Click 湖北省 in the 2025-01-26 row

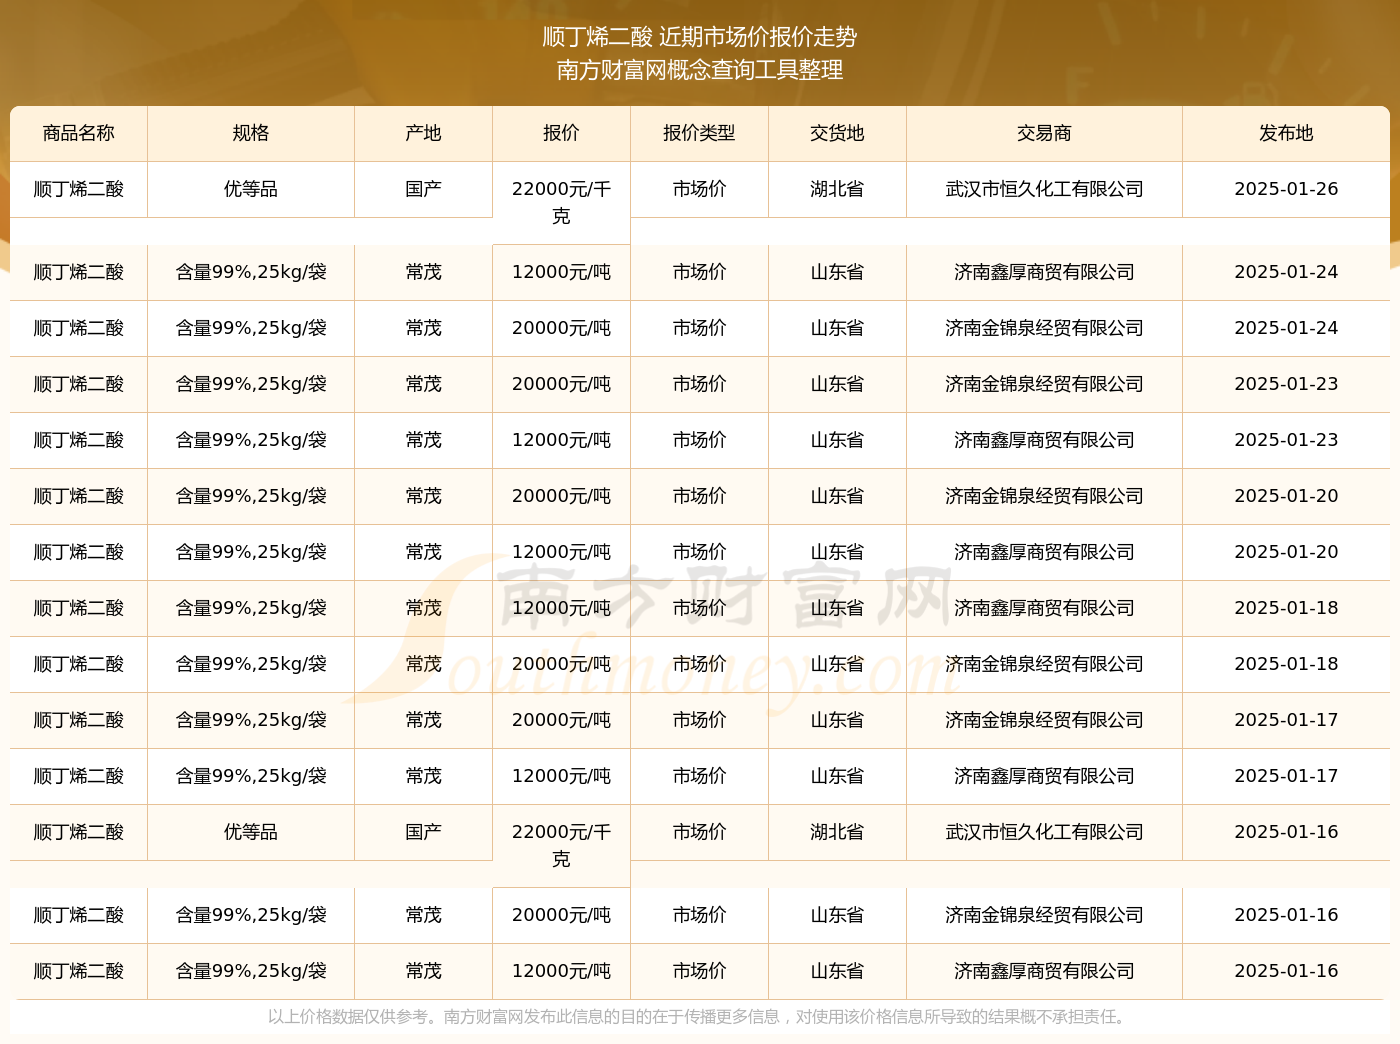point(837,189)
